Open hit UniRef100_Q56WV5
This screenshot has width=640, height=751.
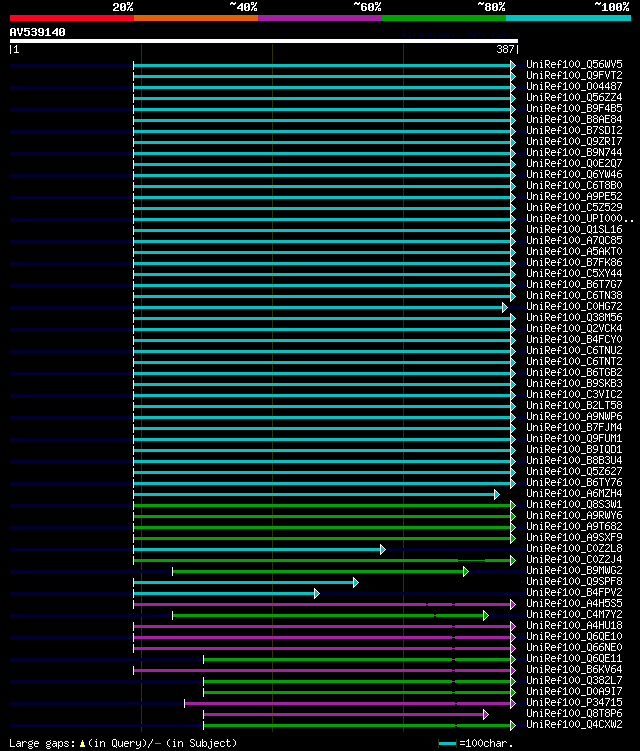(x=574, y=64)
